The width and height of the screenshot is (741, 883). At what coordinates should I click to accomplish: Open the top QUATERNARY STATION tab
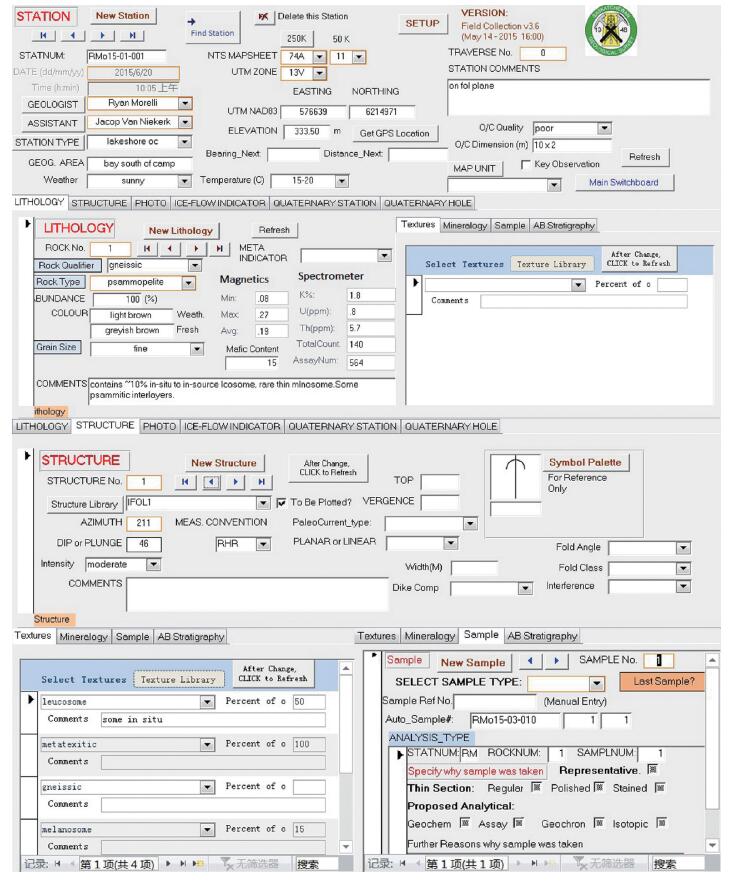(x=324, y=203)
